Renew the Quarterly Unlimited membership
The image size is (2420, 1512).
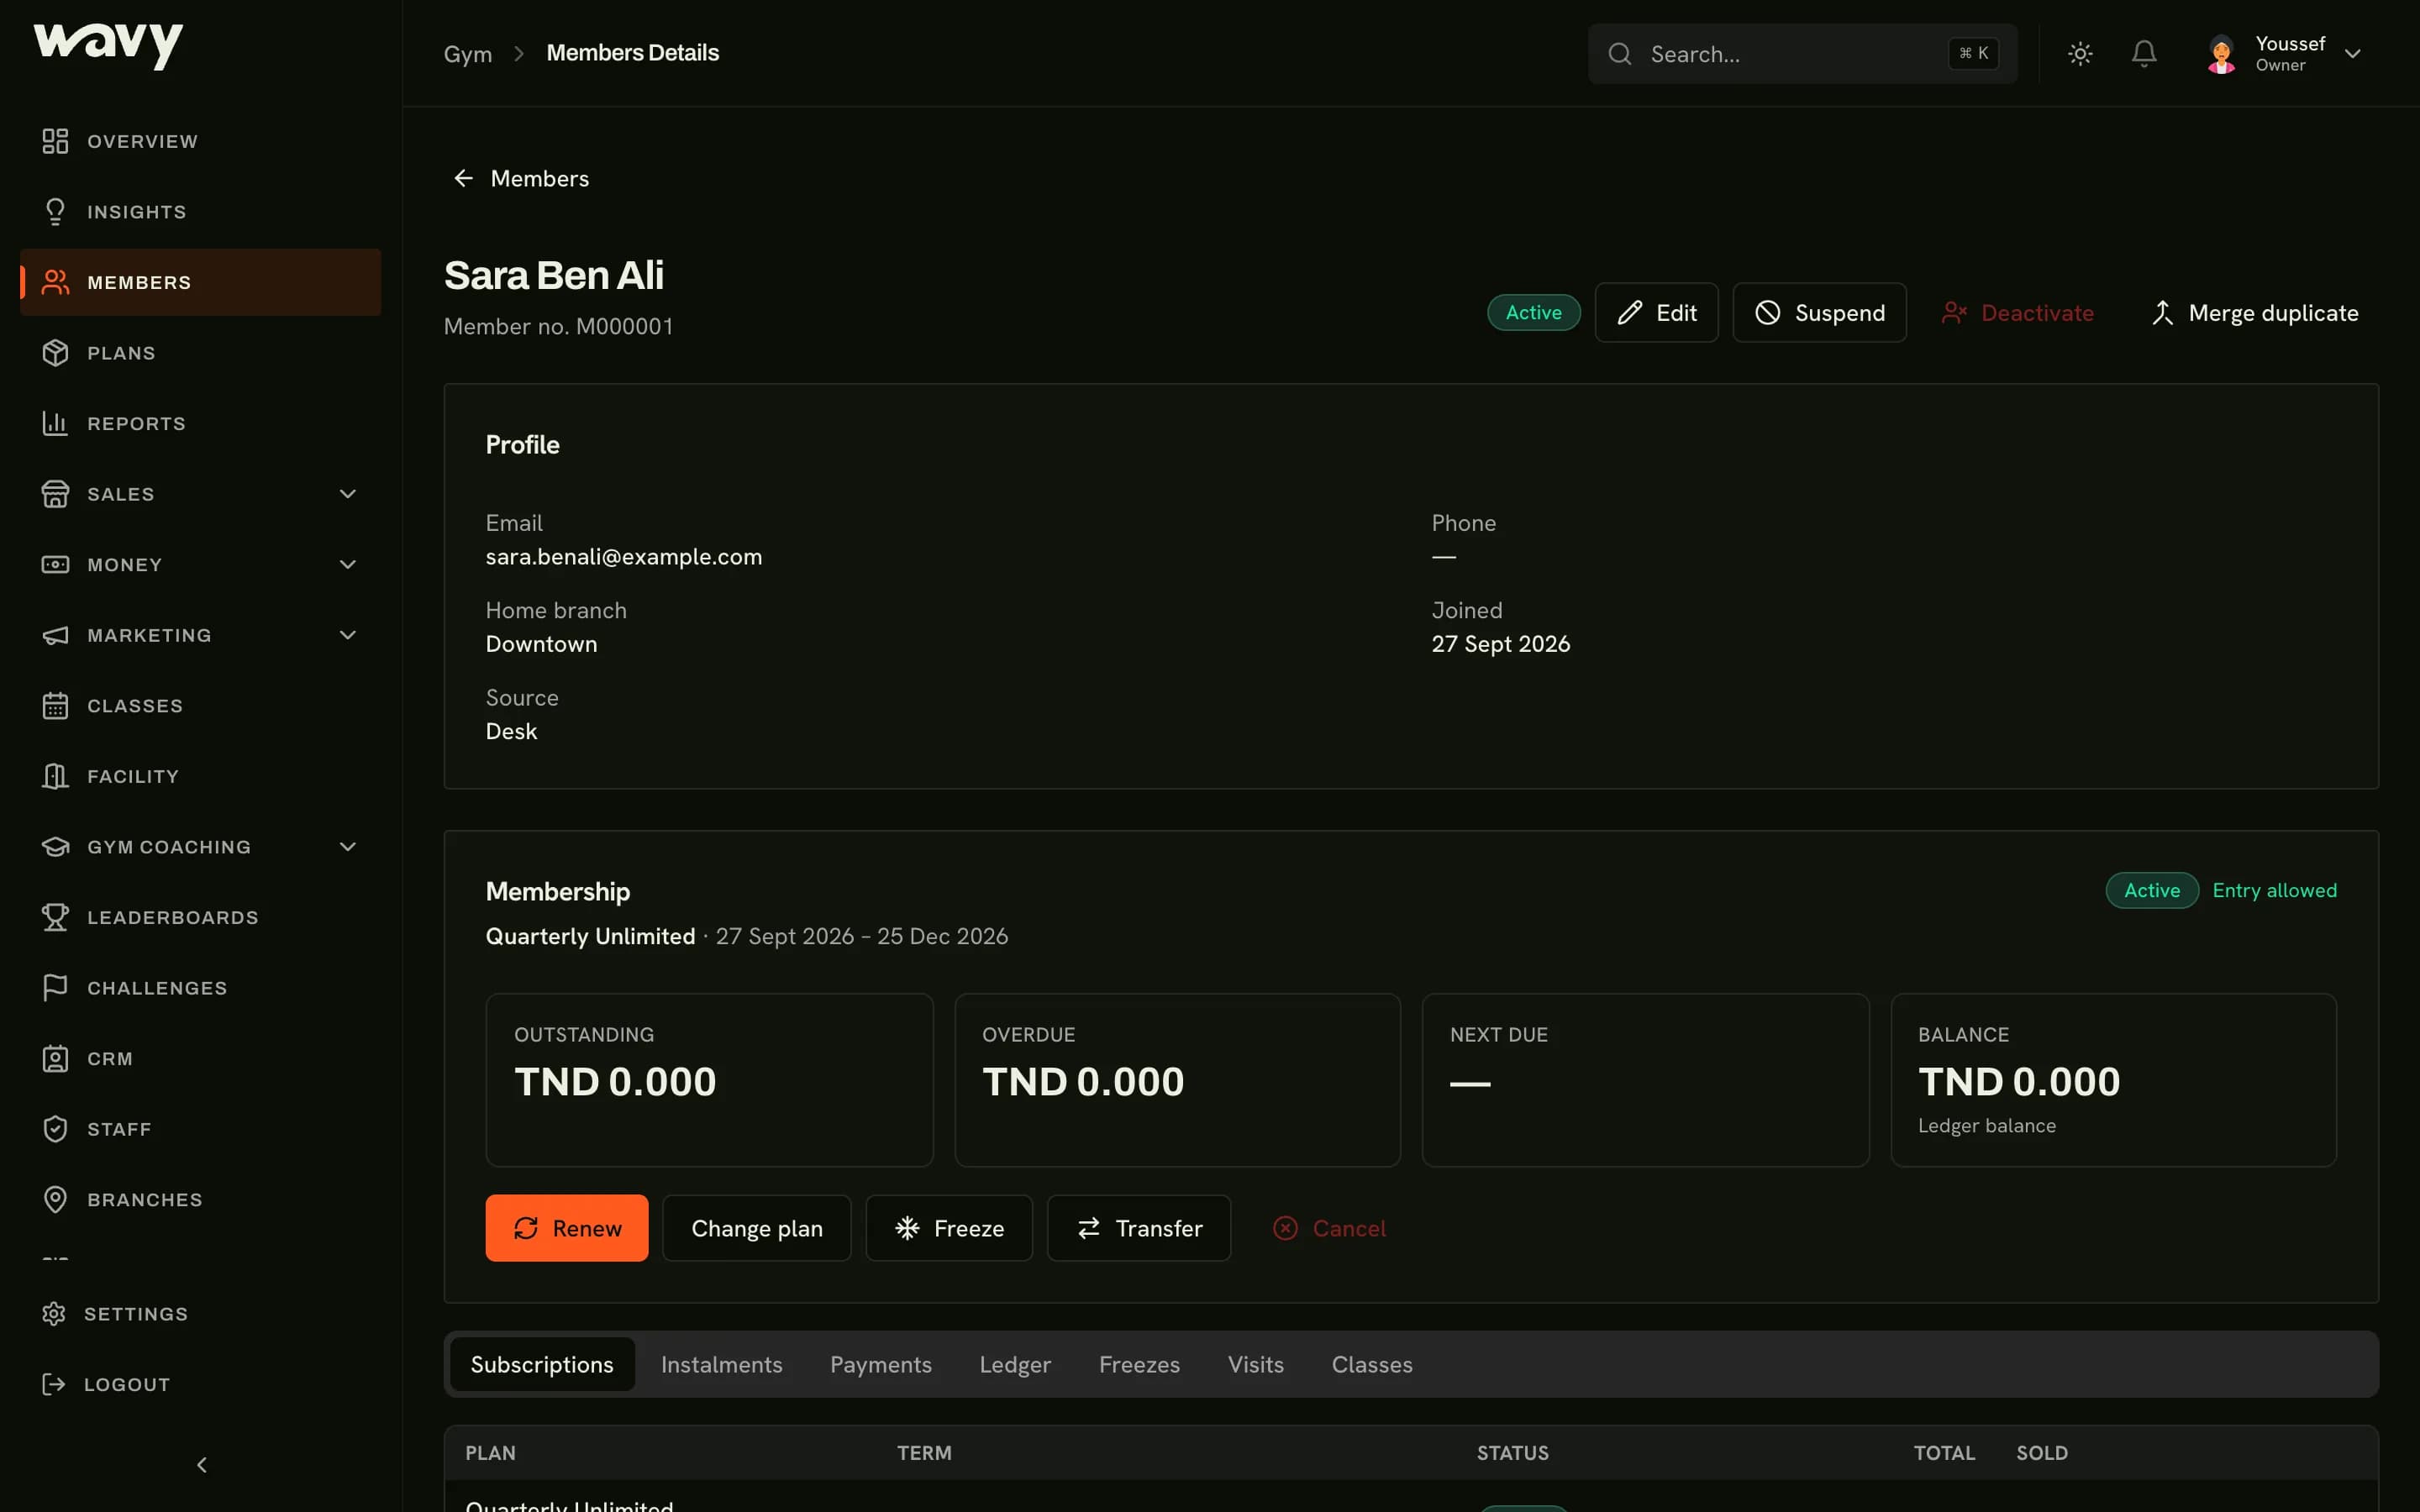tap(567, 1228)
